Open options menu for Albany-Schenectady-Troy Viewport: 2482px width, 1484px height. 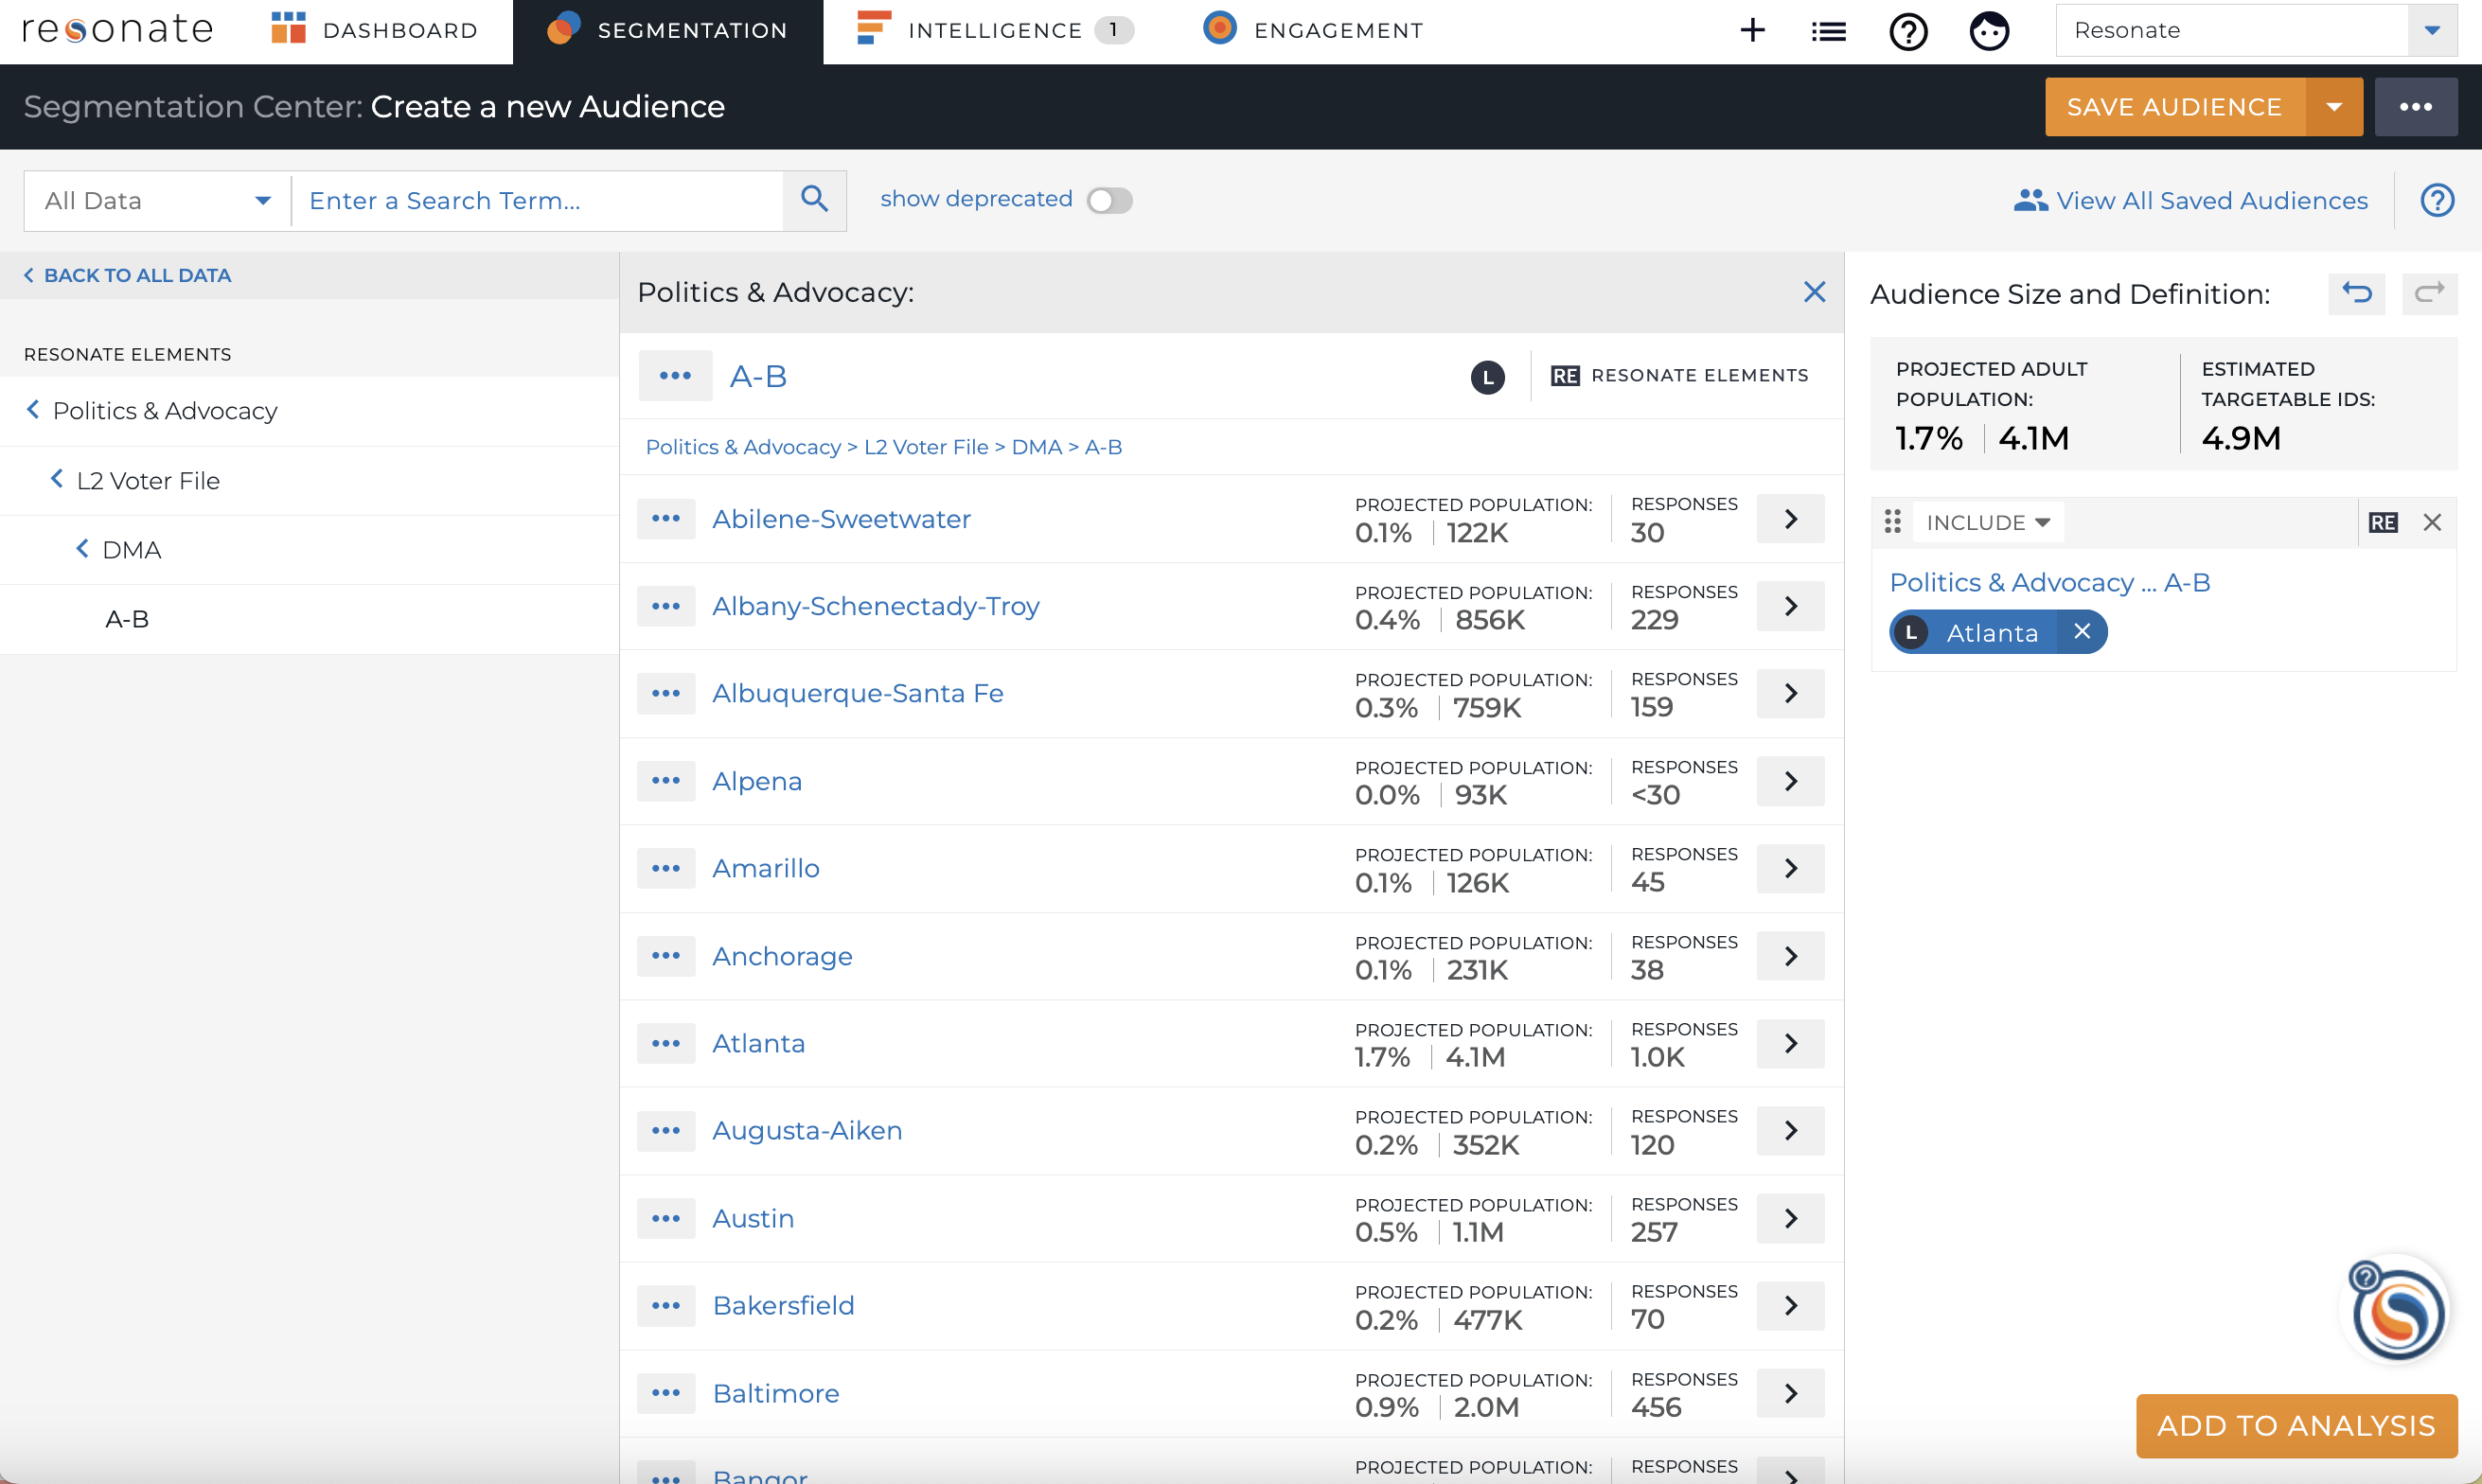(x=666, y=606)
